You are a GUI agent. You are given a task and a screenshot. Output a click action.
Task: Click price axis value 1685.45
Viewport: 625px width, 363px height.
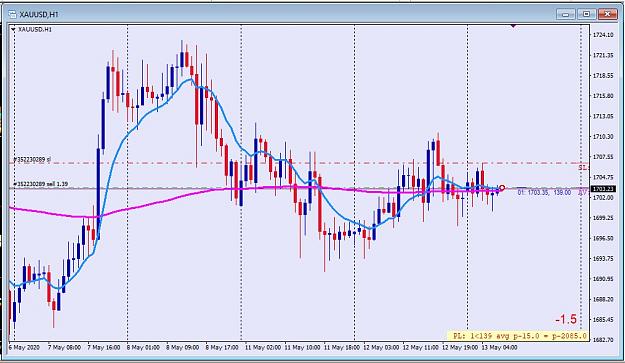pyautogui.click(x=603, y=320)
